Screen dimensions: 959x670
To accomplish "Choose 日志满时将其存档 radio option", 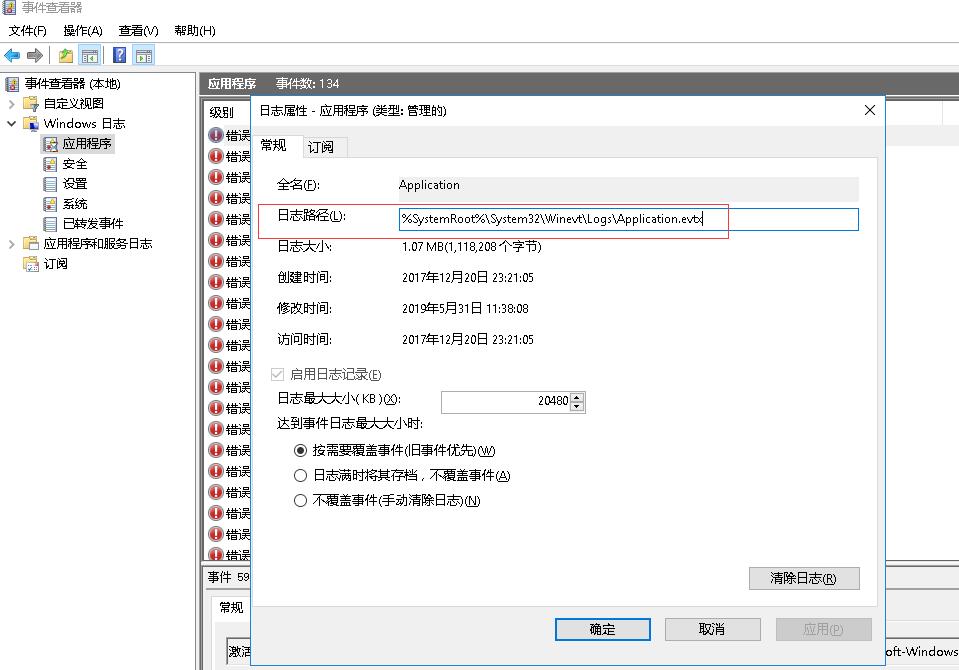I will coord(300,475).
